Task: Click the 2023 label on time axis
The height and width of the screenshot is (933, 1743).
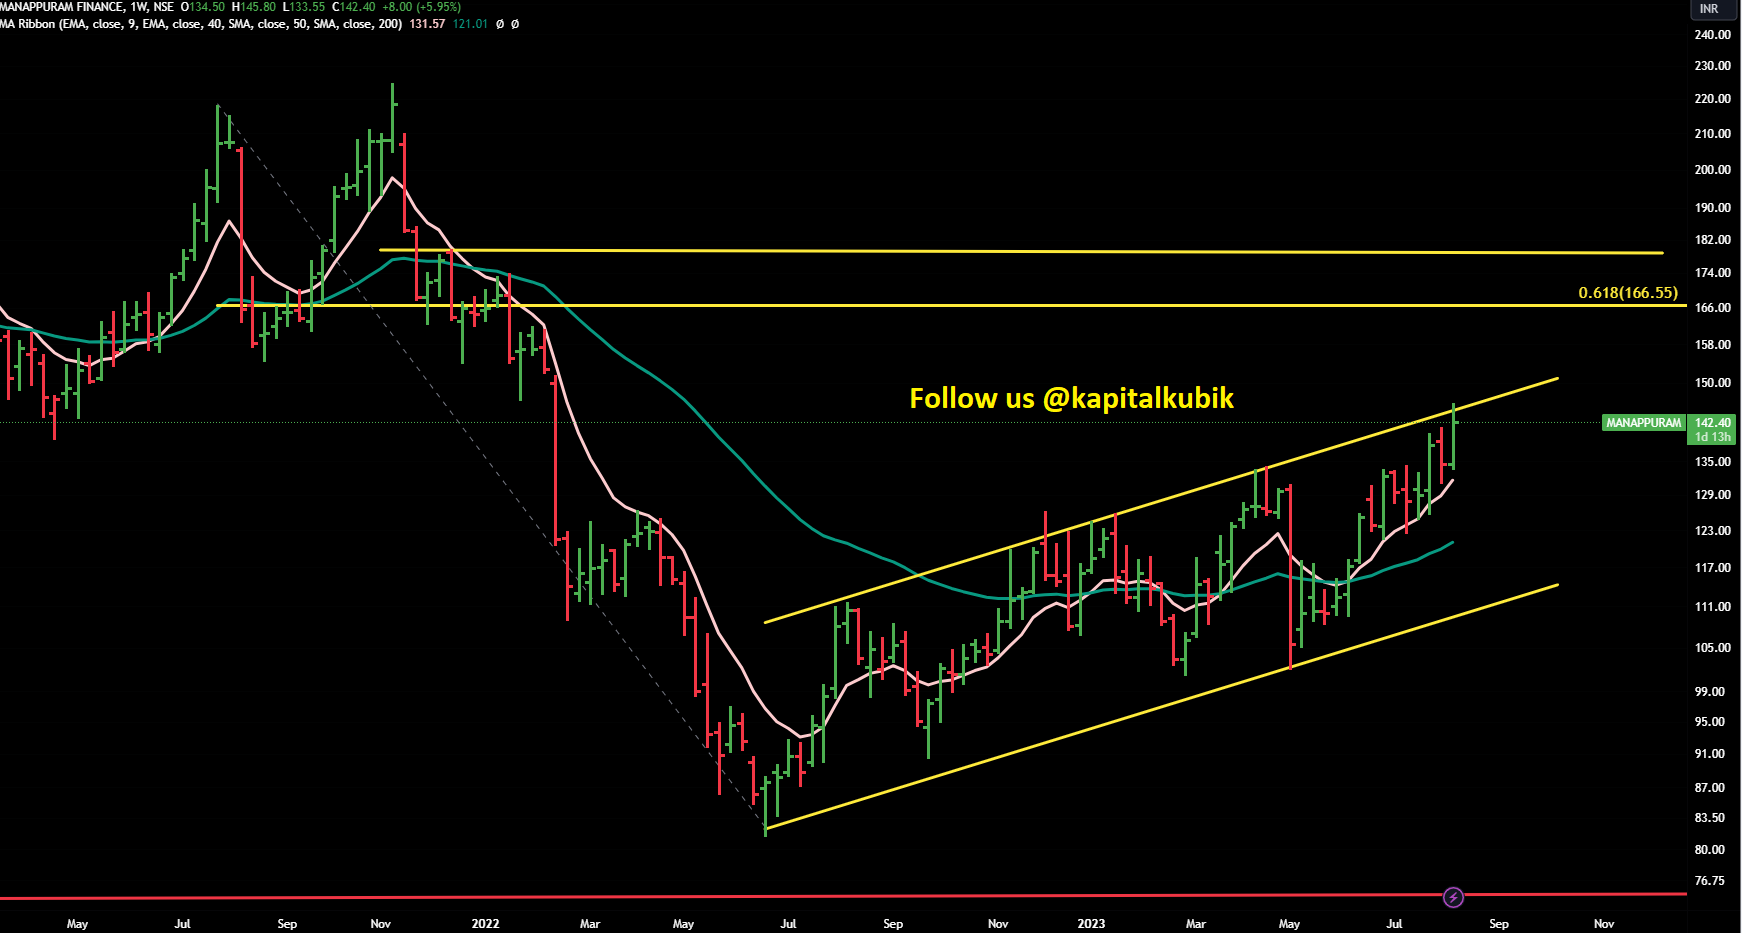Action: pos(1091,924)
